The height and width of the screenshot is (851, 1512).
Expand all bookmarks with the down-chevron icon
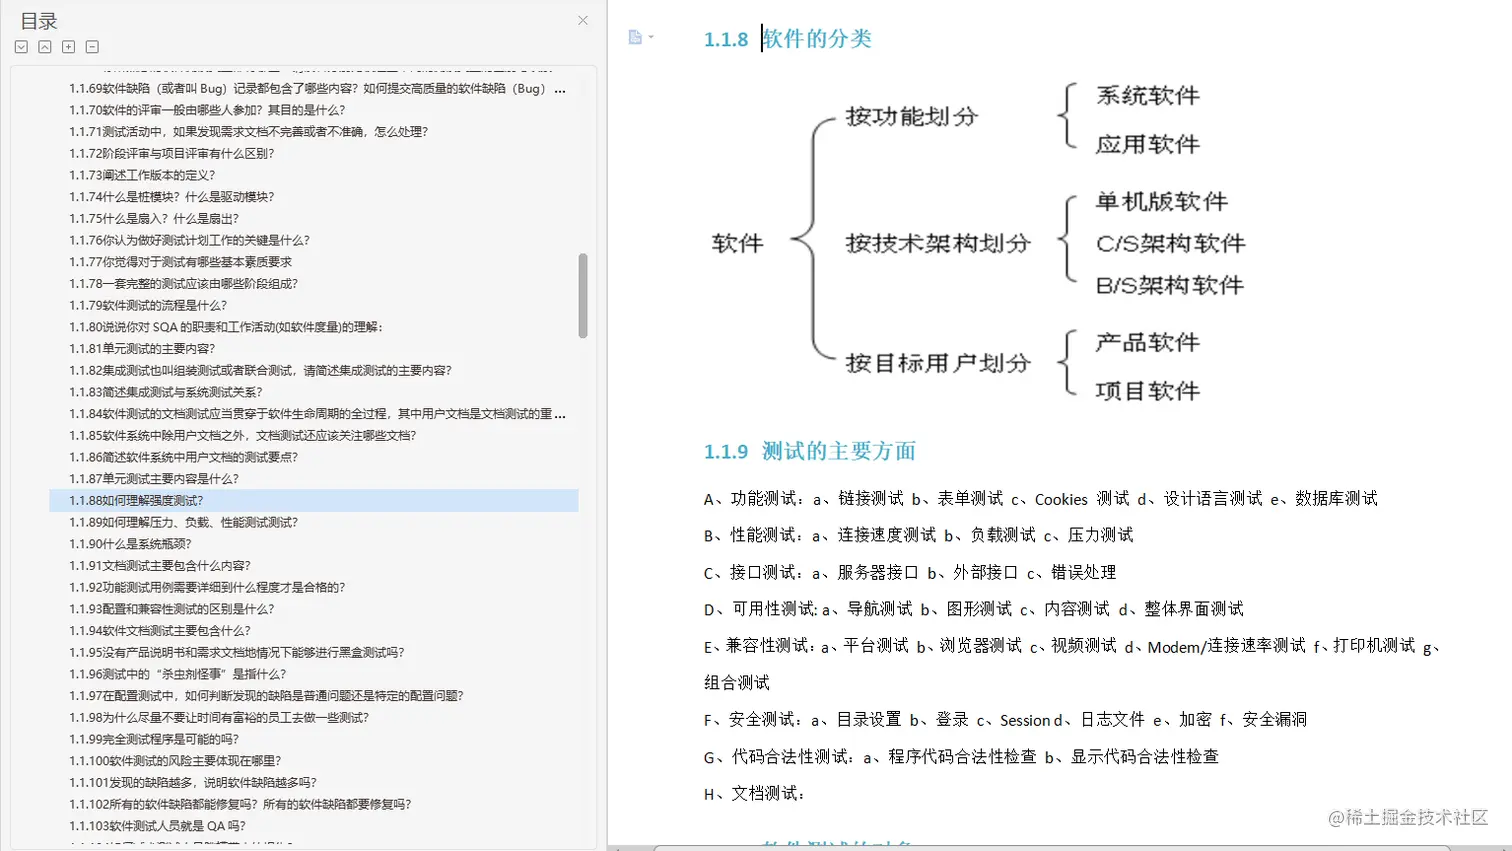(x=21, y=46)
